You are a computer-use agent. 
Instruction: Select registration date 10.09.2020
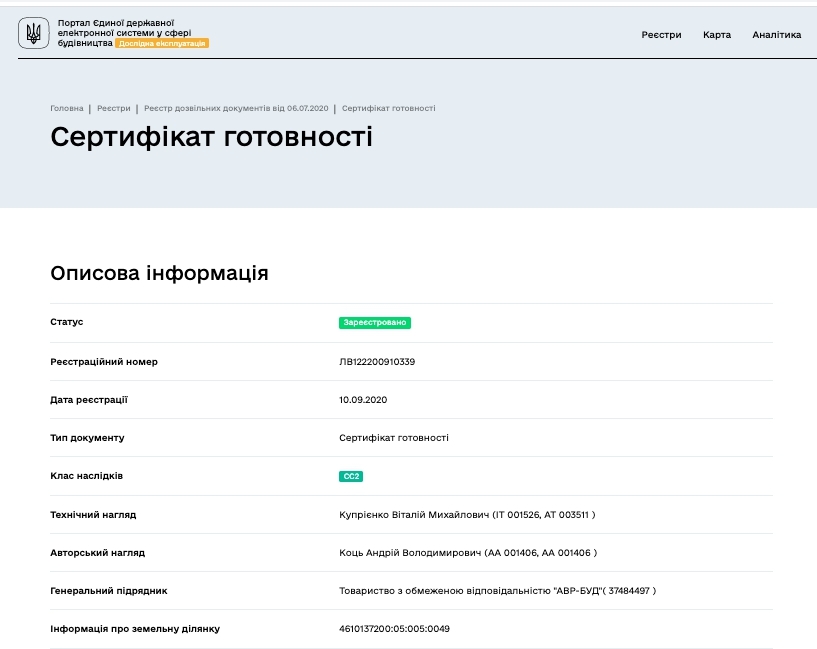coord(363,400)
